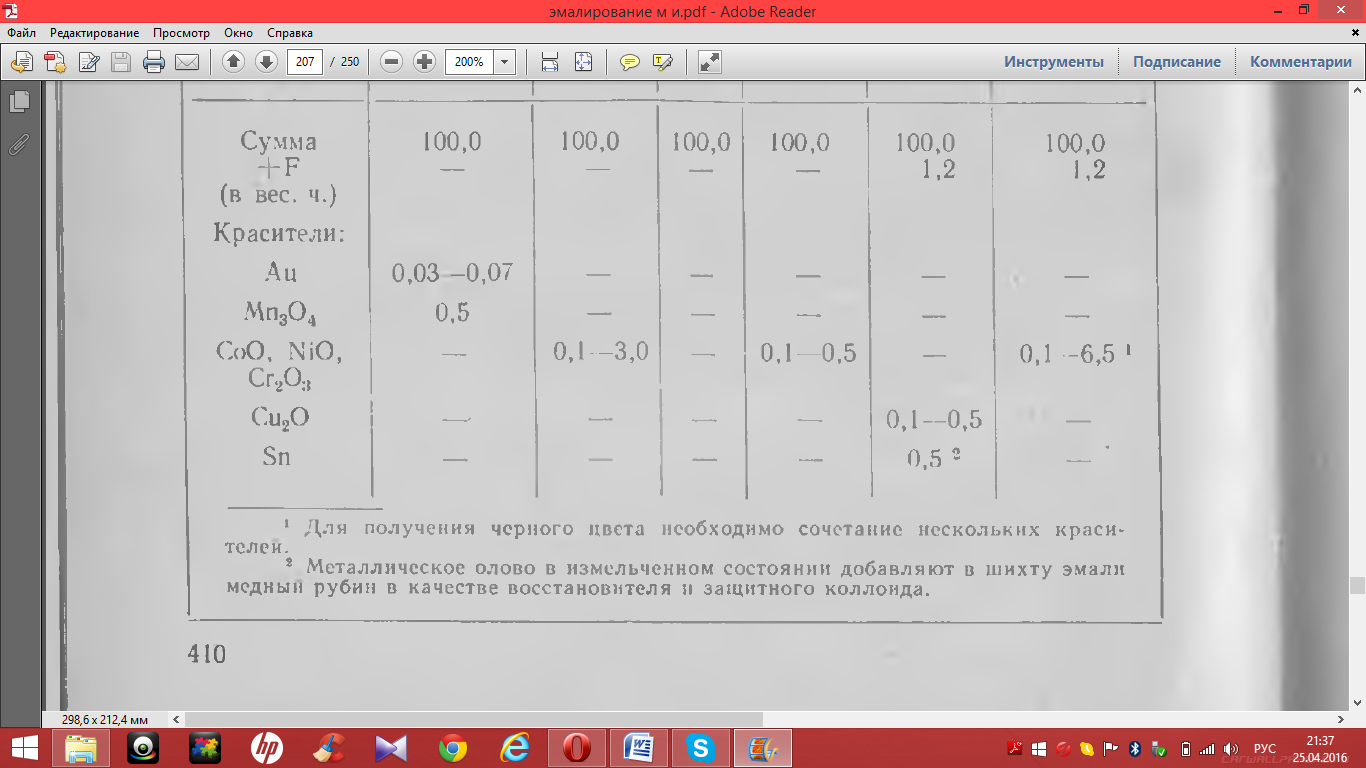Open the HP app on the taskbar
The image size is (1366, 768).
click(x=267, y=748)
